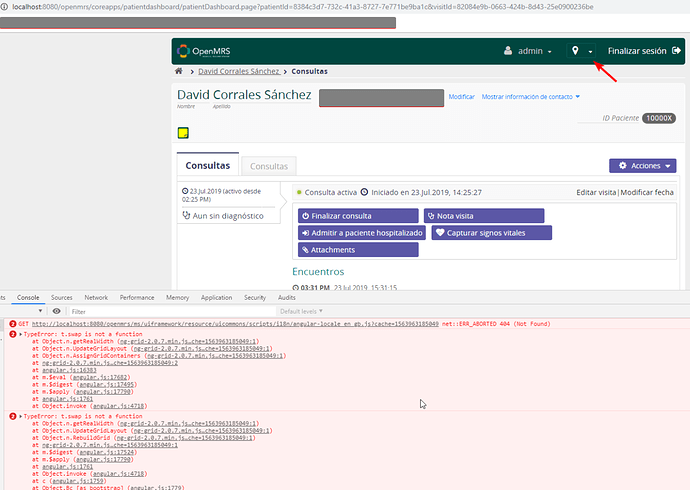Open the DevTools Console tab

click(x=28, y=297)
